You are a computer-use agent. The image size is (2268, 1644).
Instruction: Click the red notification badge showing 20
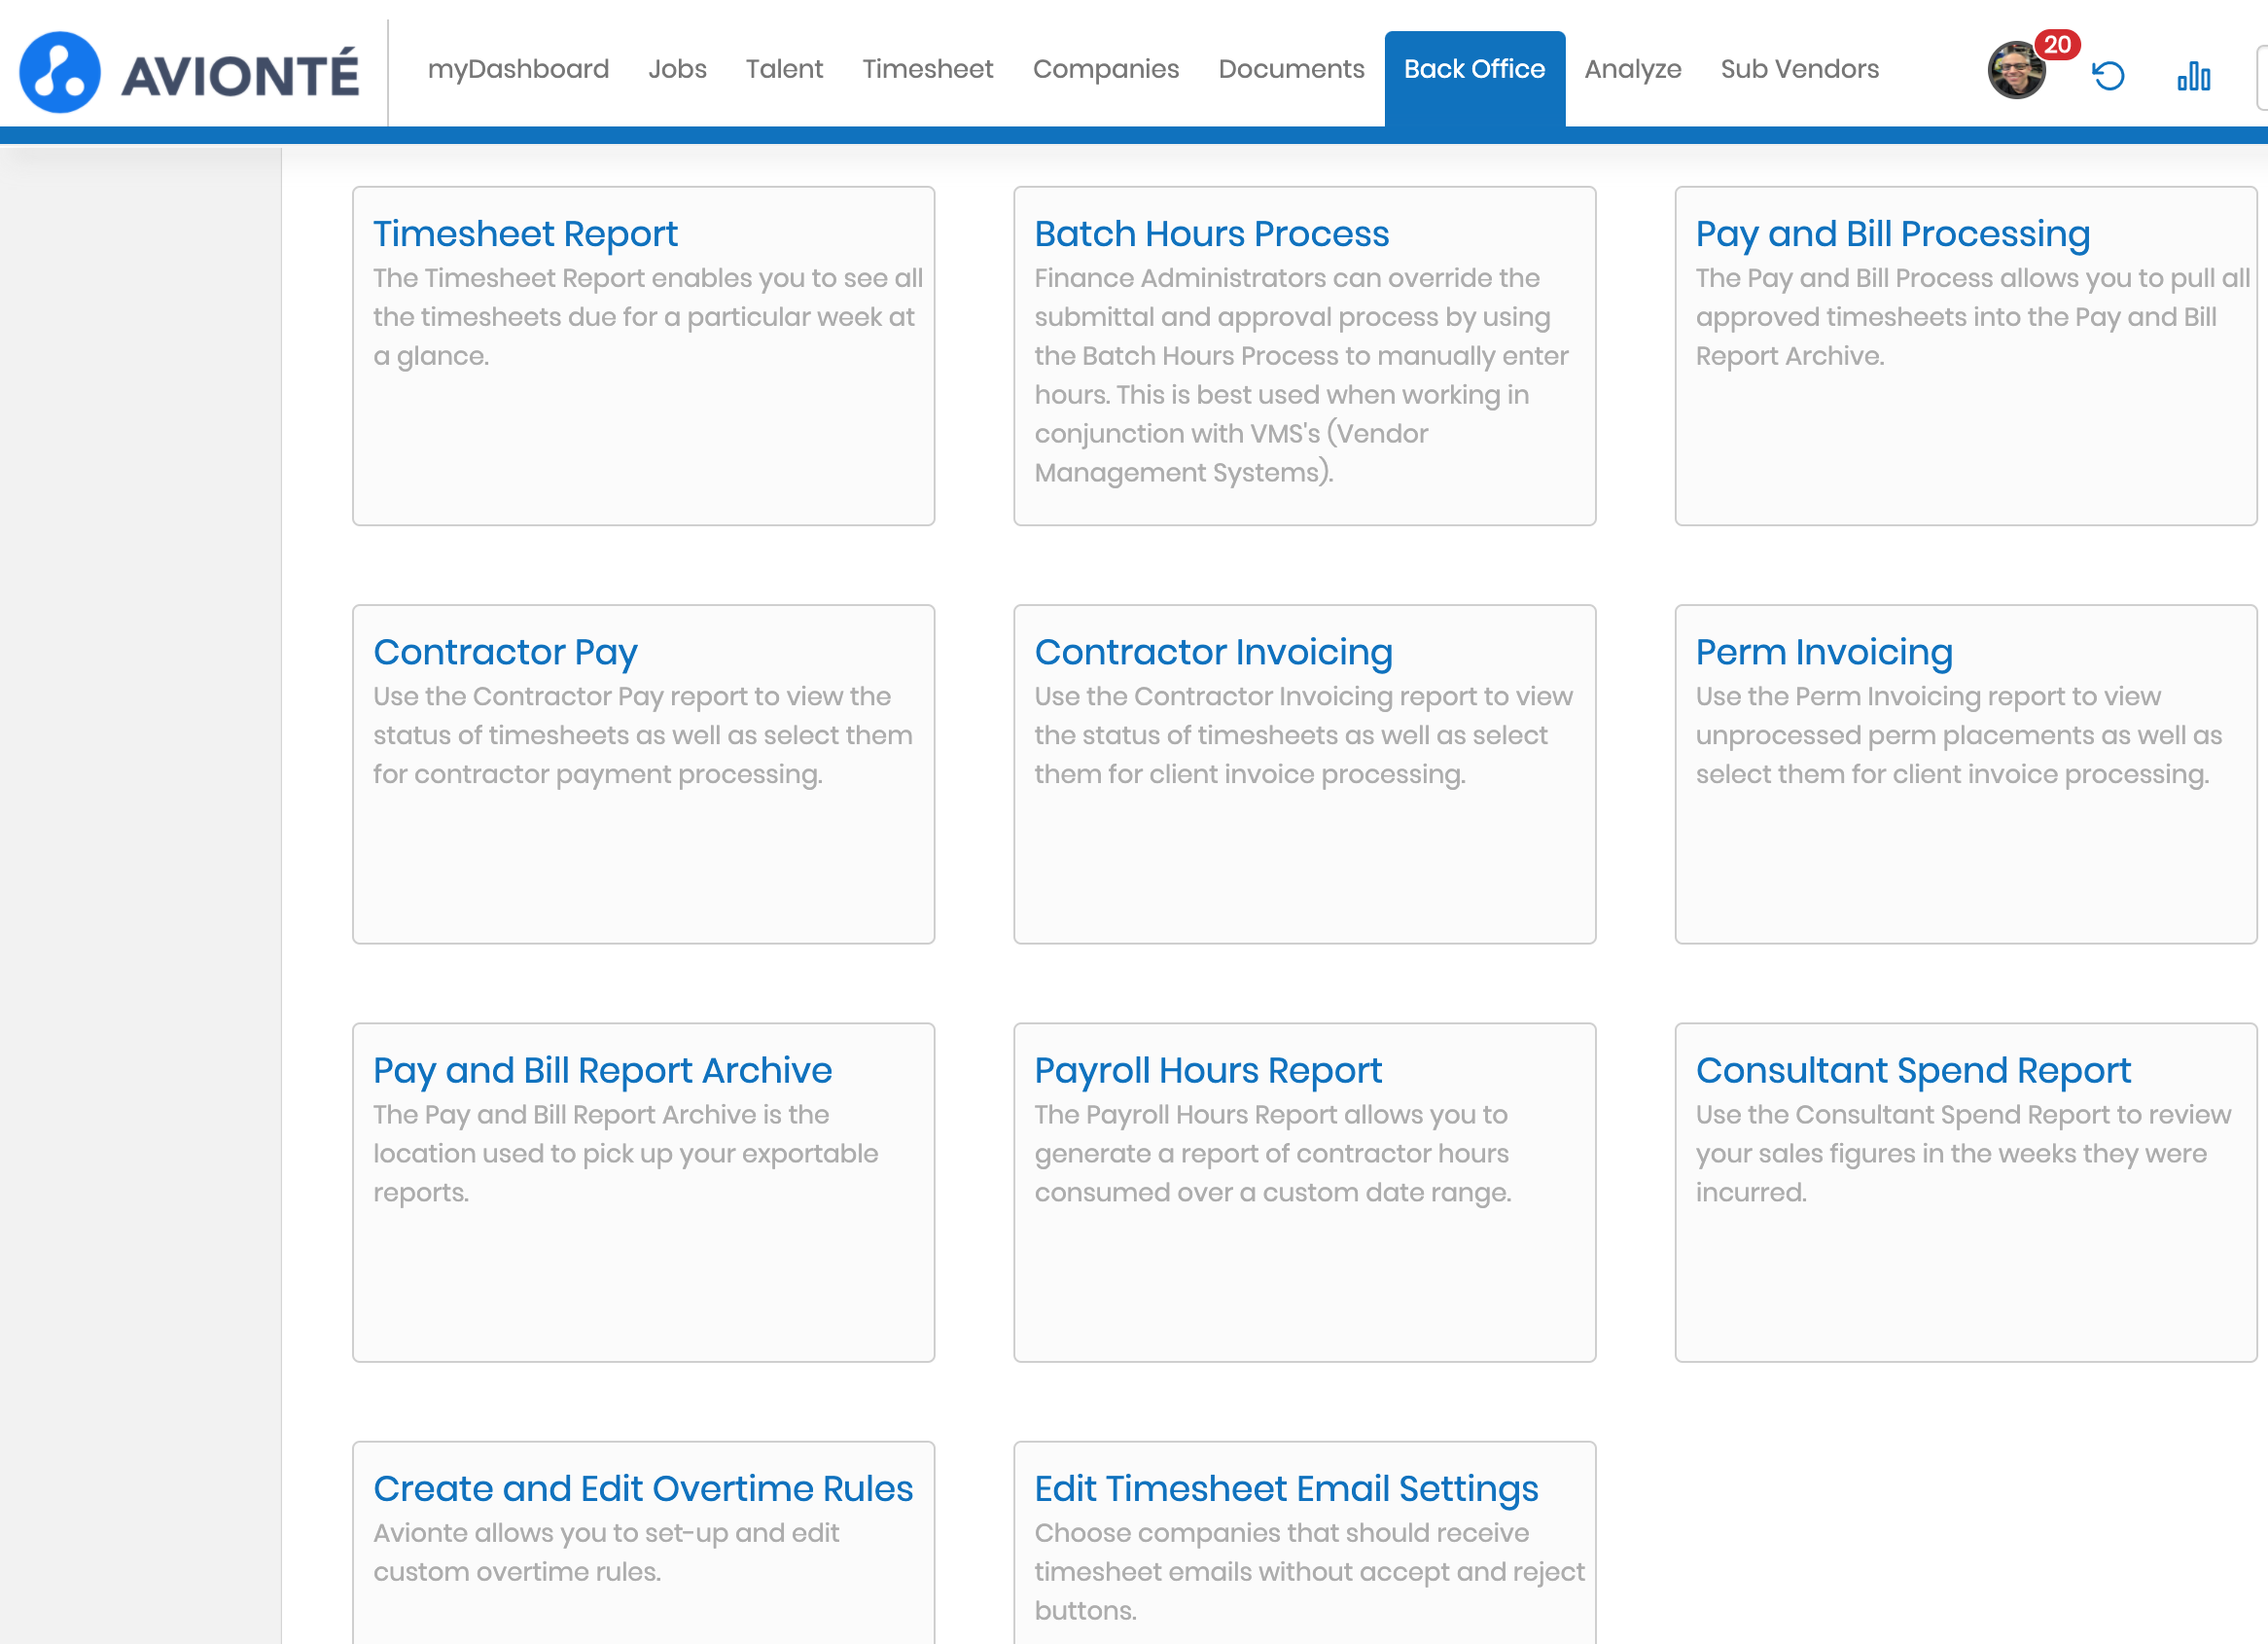(2057, 45)
